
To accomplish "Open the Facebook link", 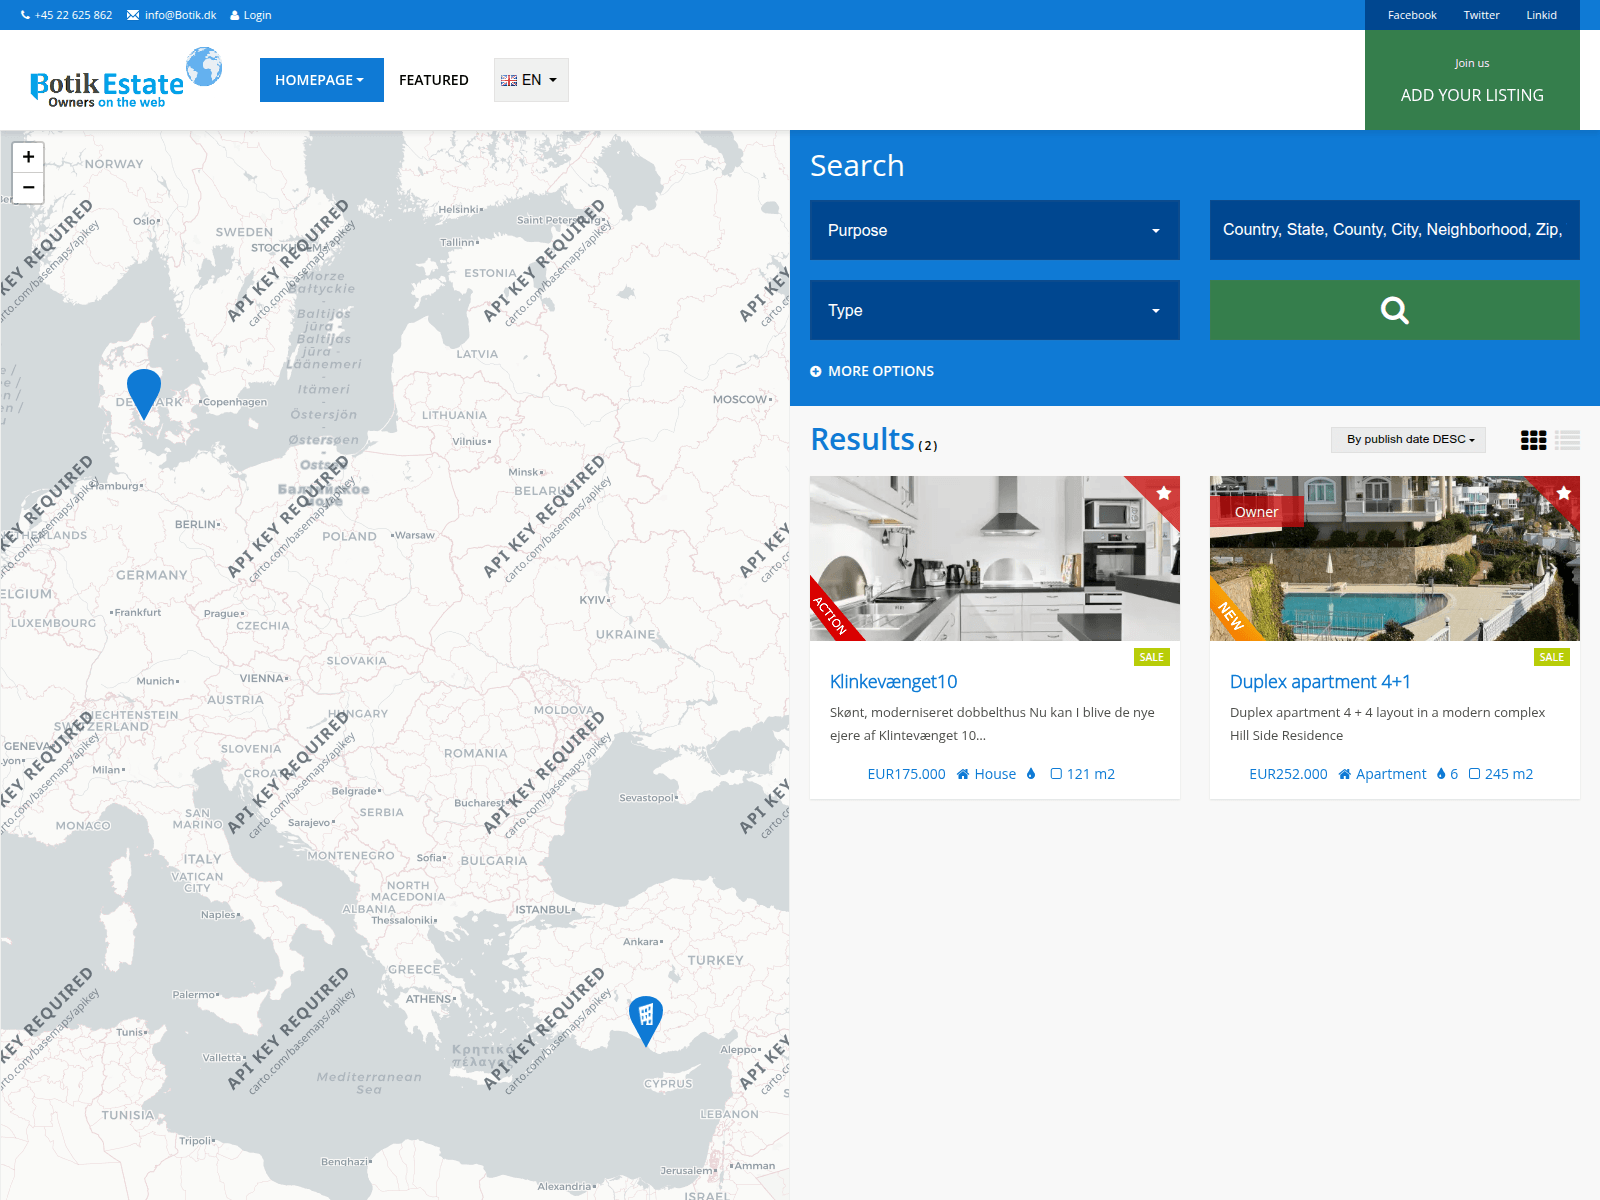I will tap(1412, 15).
